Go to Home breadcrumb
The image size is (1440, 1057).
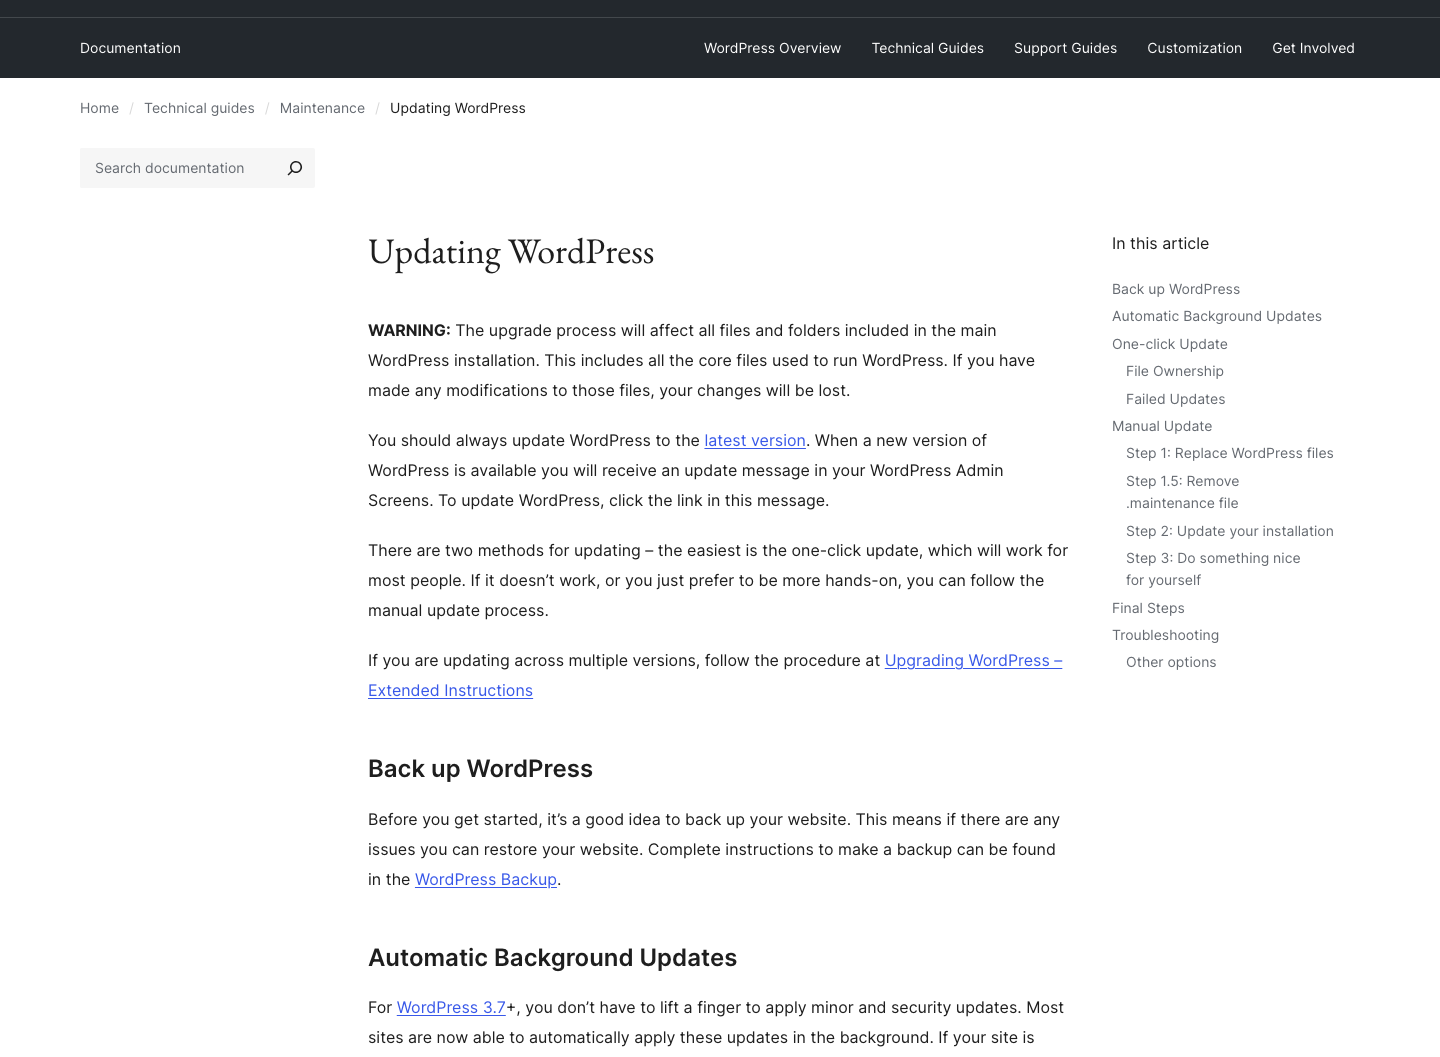(99, 108)
